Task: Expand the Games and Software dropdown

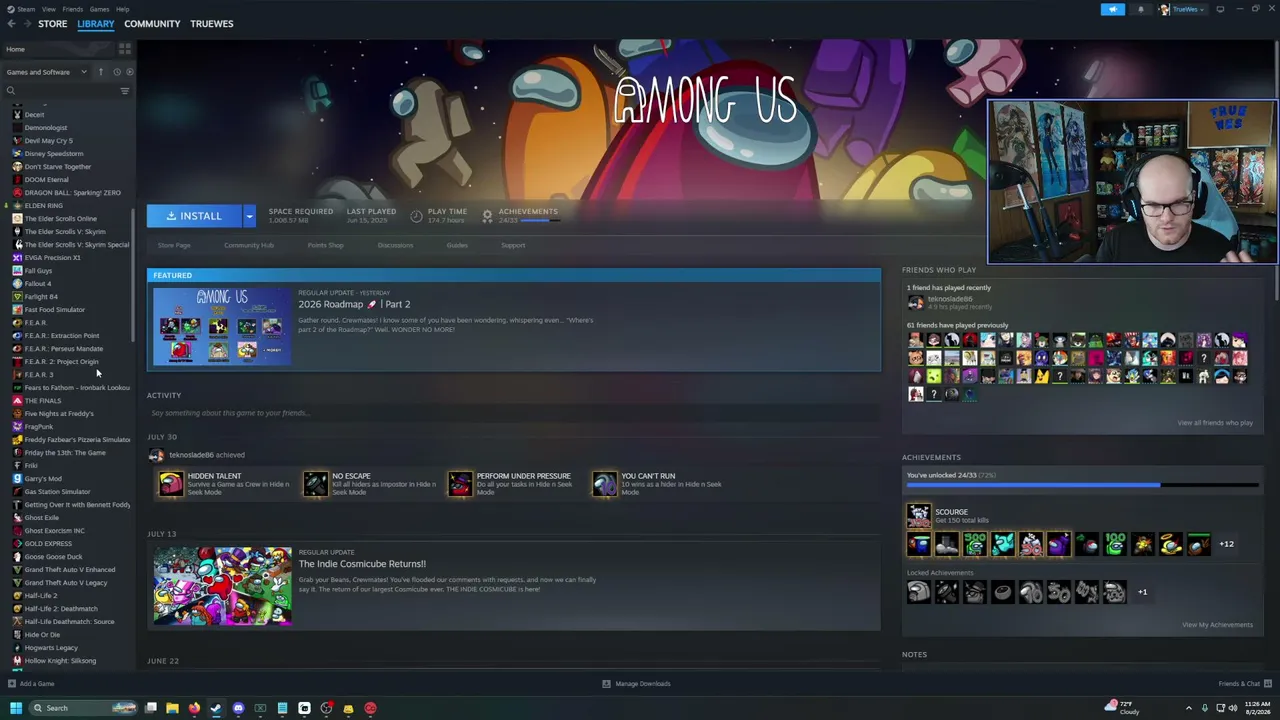Action: point(46,72)
